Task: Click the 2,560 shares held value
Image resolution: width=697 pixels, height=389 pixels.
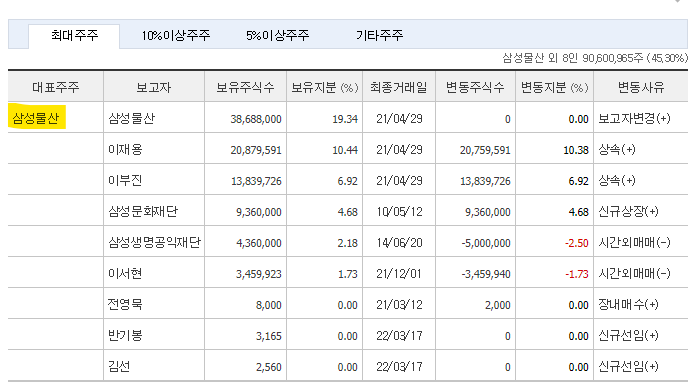Action: (x=268, y=367)
